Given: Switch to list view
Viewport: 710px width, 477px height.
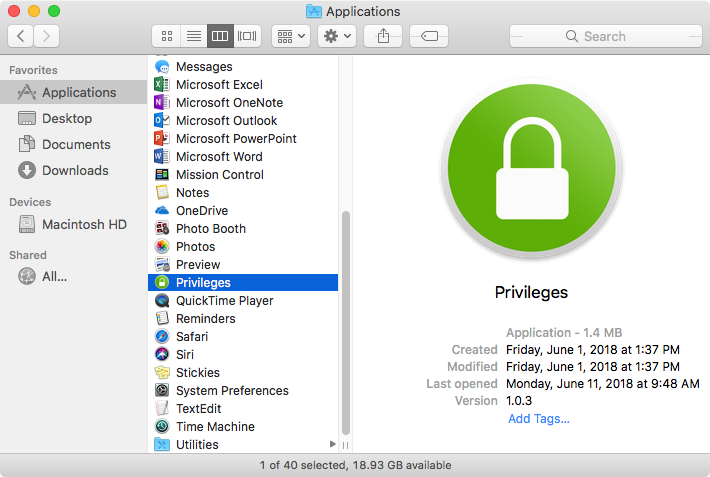Looking at the screenshot, I should [194, 36].
